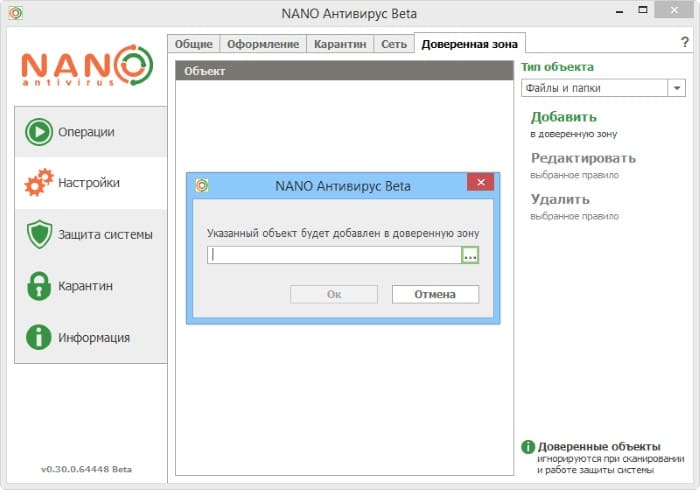
Task: Open the Операции sidebar section
Action: pos(91,132)
